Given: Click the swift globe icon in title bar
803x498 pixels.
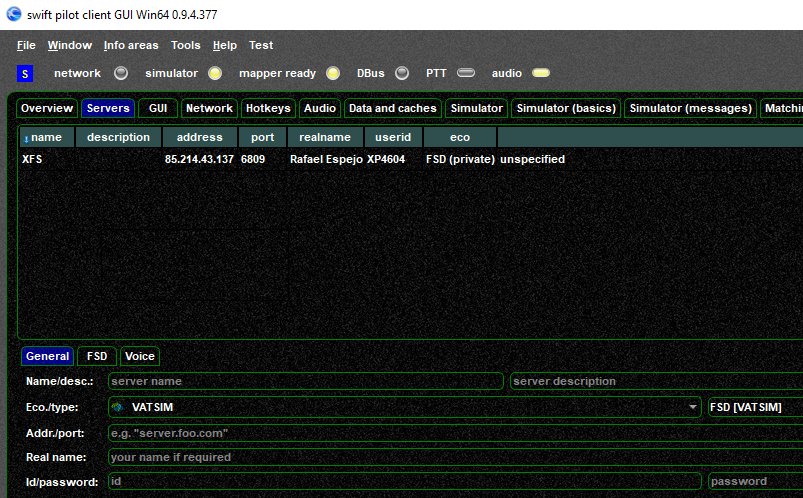Looking at the screenshot, I should pyautogui.click(x=14, y=14).
